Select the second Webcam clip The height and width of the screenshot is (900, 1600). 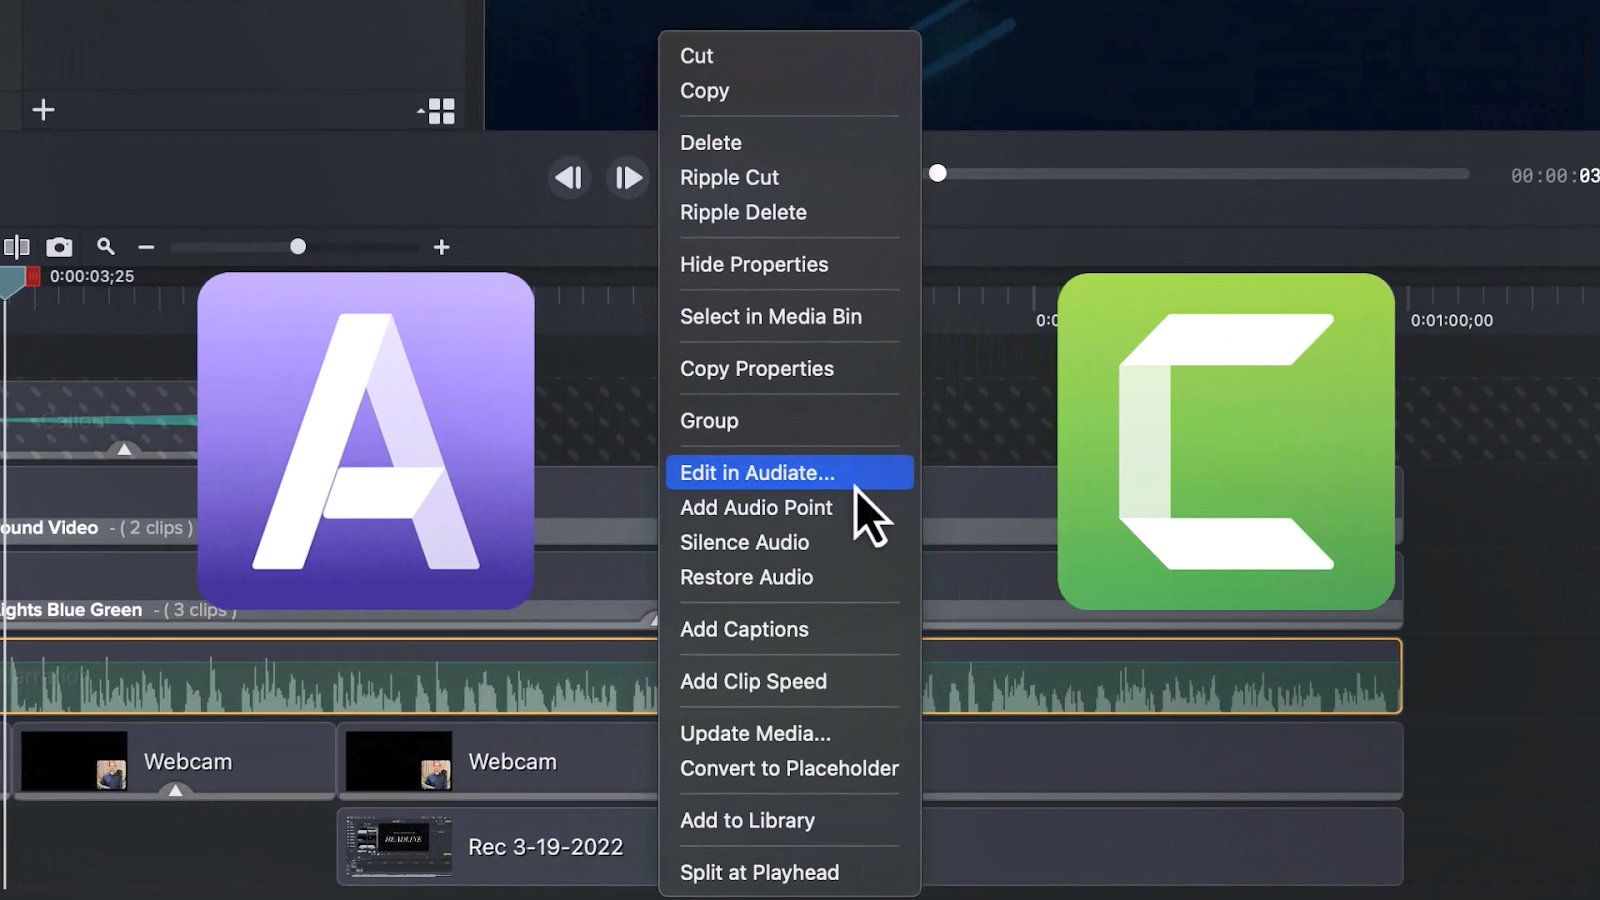(498, 761)
